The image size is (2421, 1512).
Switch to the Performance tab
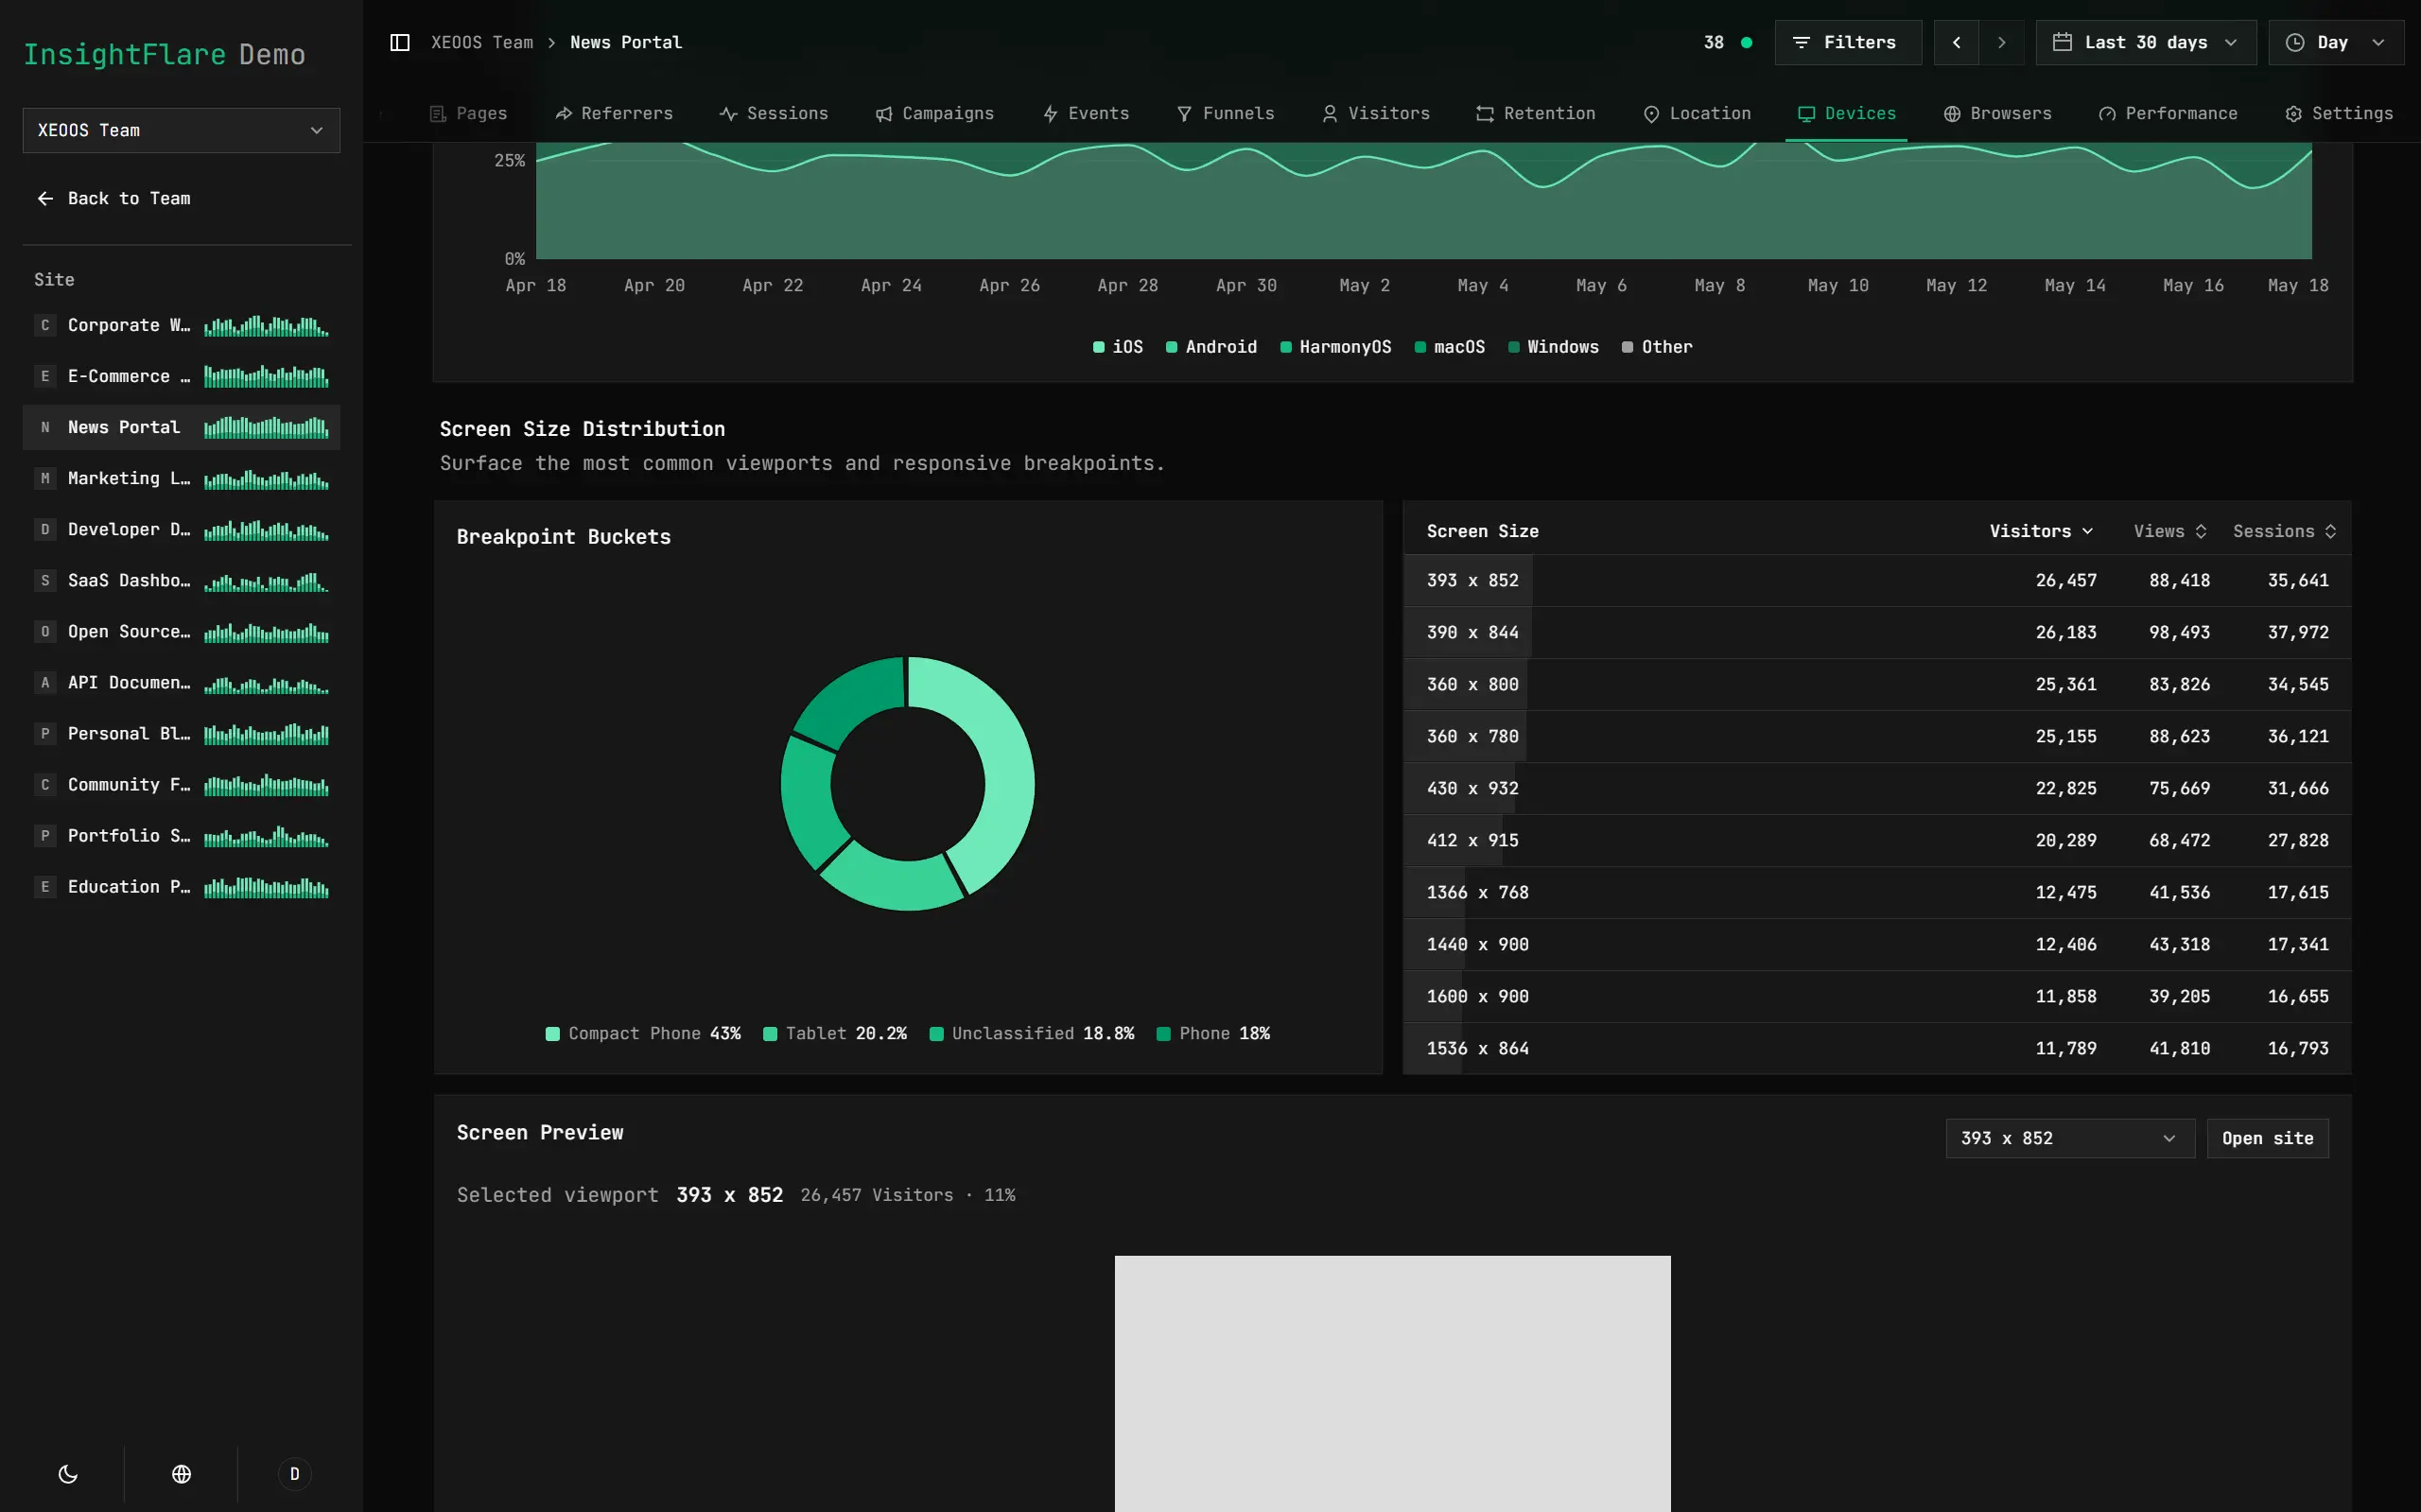pos(2167,113)
